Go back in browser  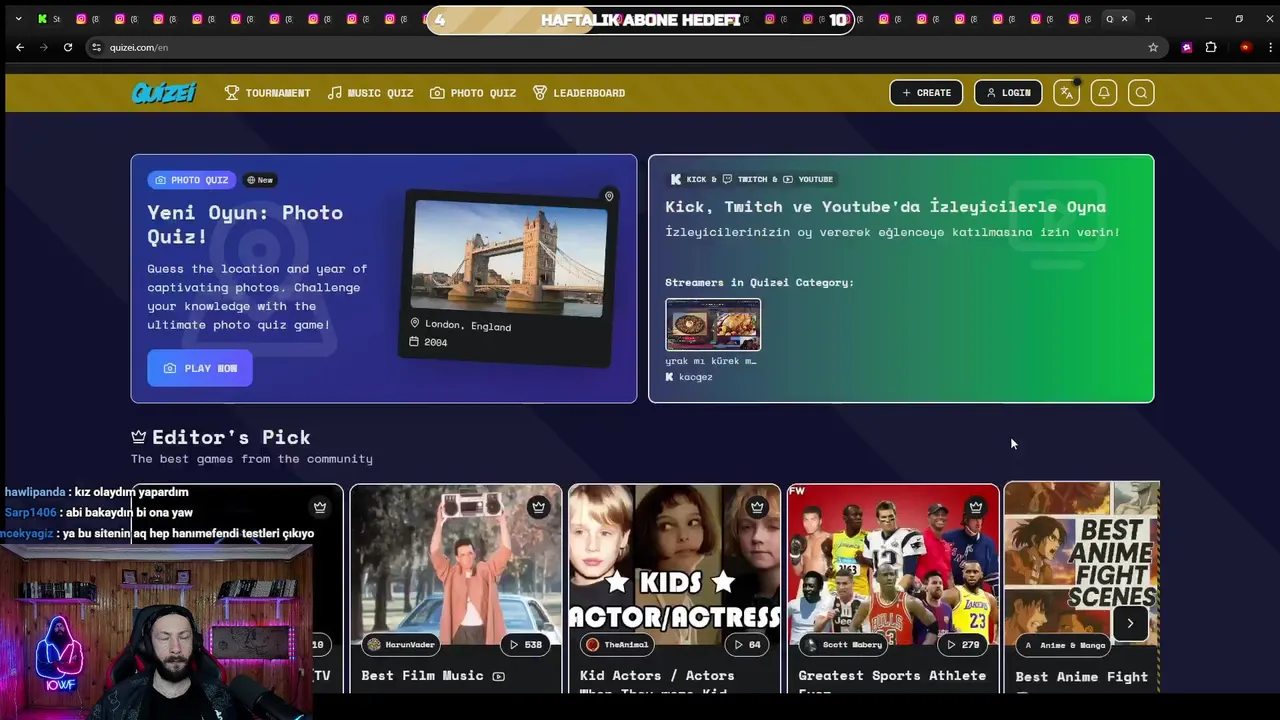pos(20,47)
